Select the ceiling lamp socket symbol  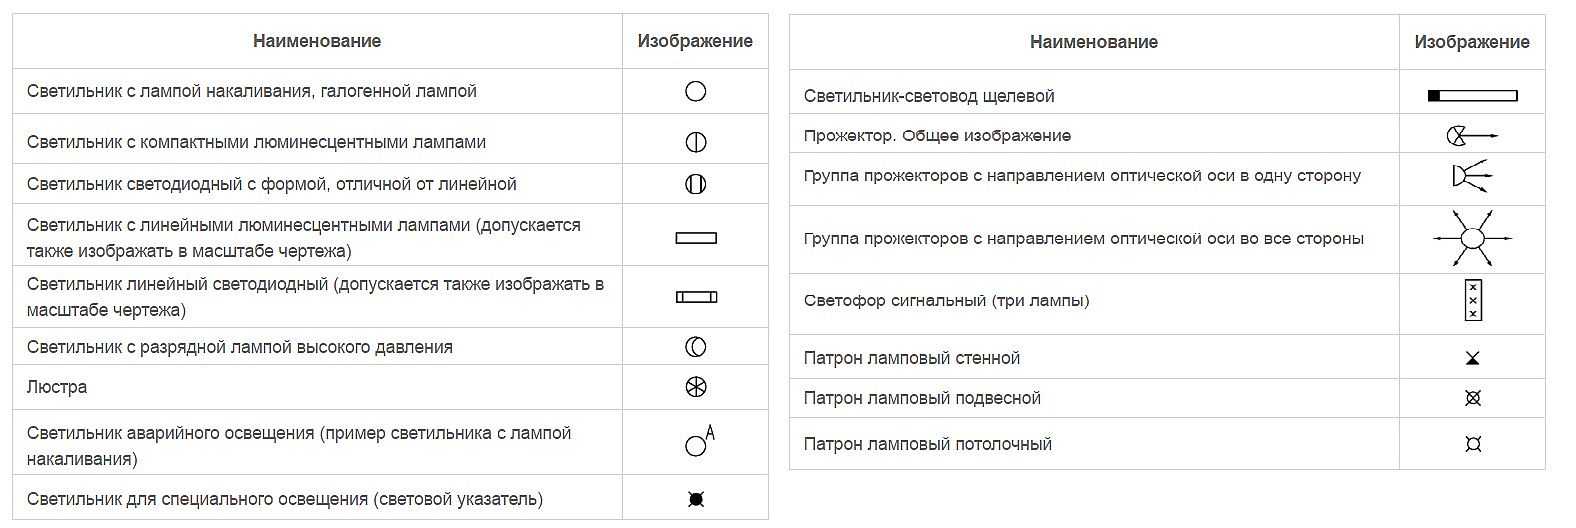pos(1472,444)
